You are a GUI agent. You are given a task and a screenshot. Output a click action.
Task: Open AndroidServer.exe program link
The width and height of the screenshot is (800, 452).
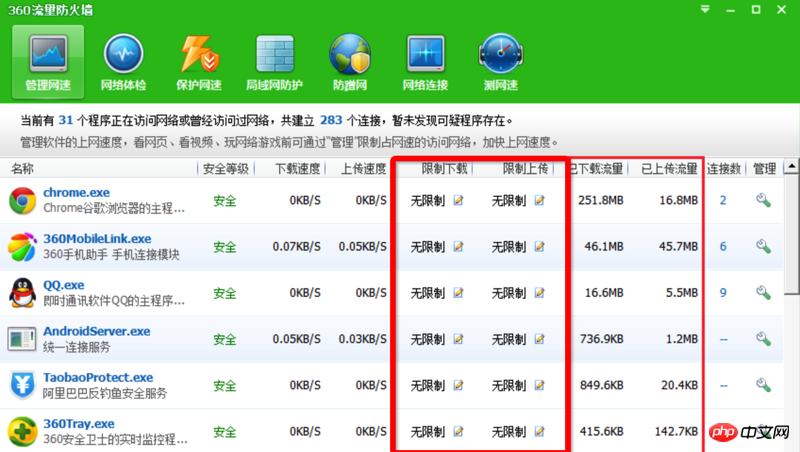coord(97,331)
